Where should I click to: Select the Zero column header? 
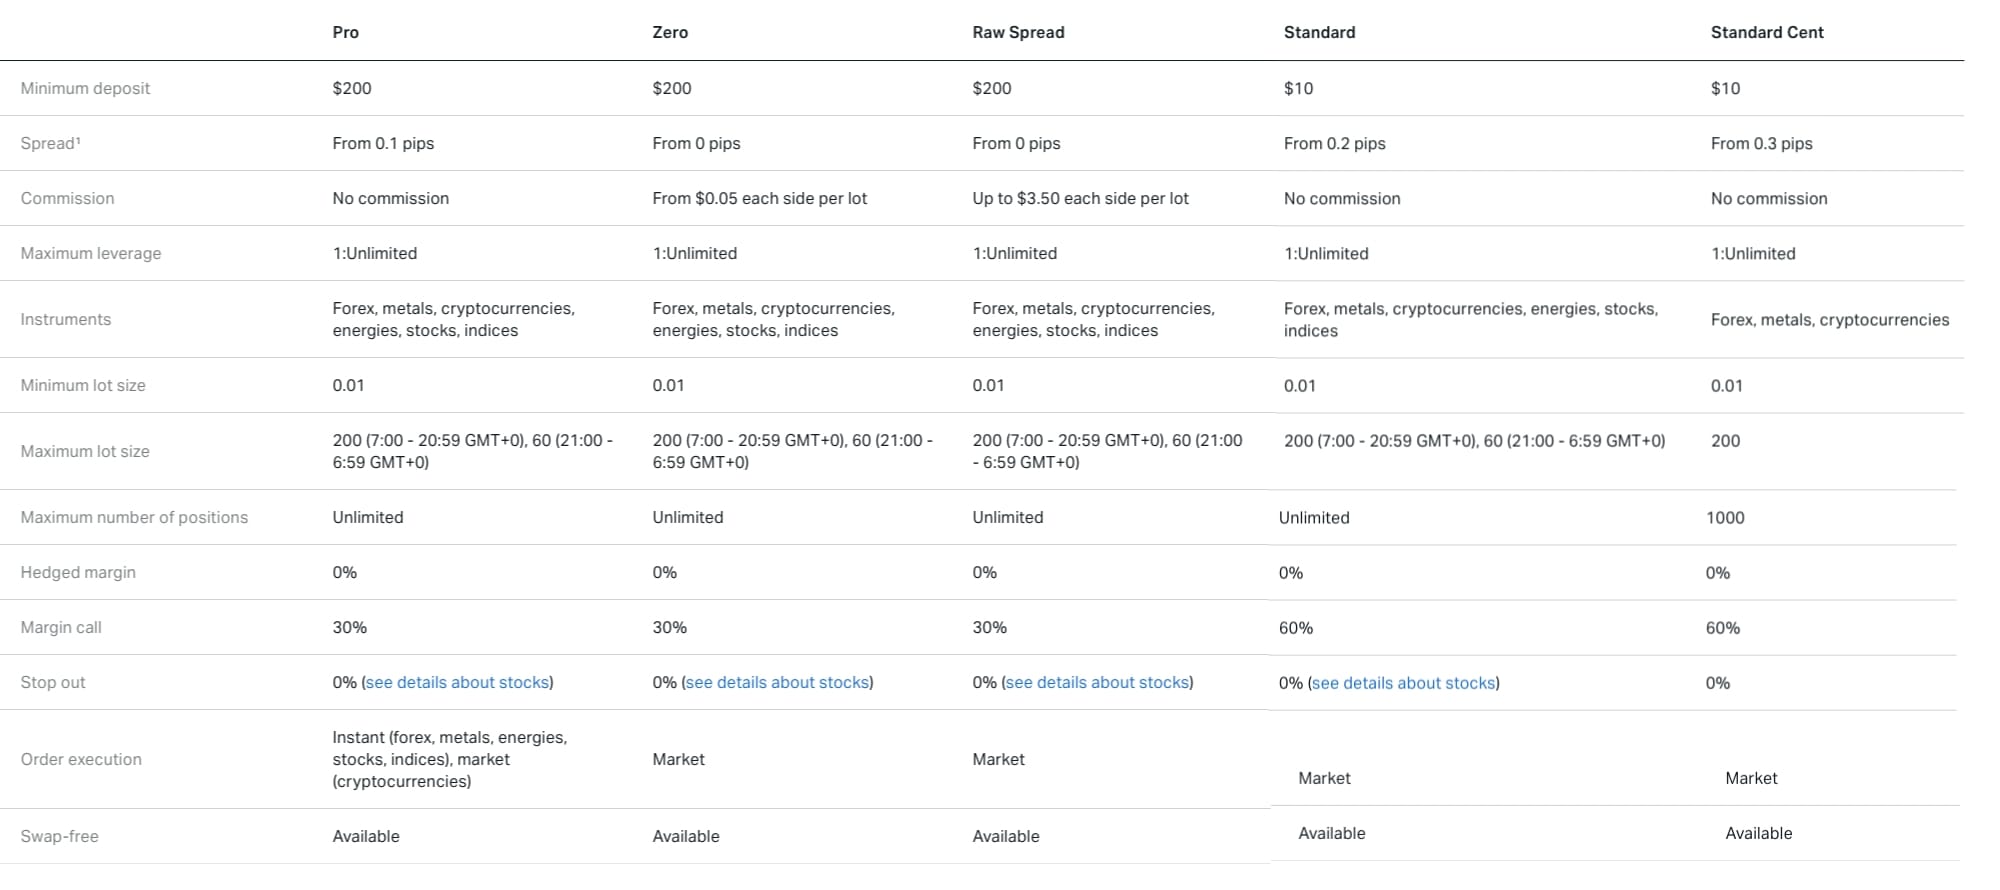[x=670, y=32]
